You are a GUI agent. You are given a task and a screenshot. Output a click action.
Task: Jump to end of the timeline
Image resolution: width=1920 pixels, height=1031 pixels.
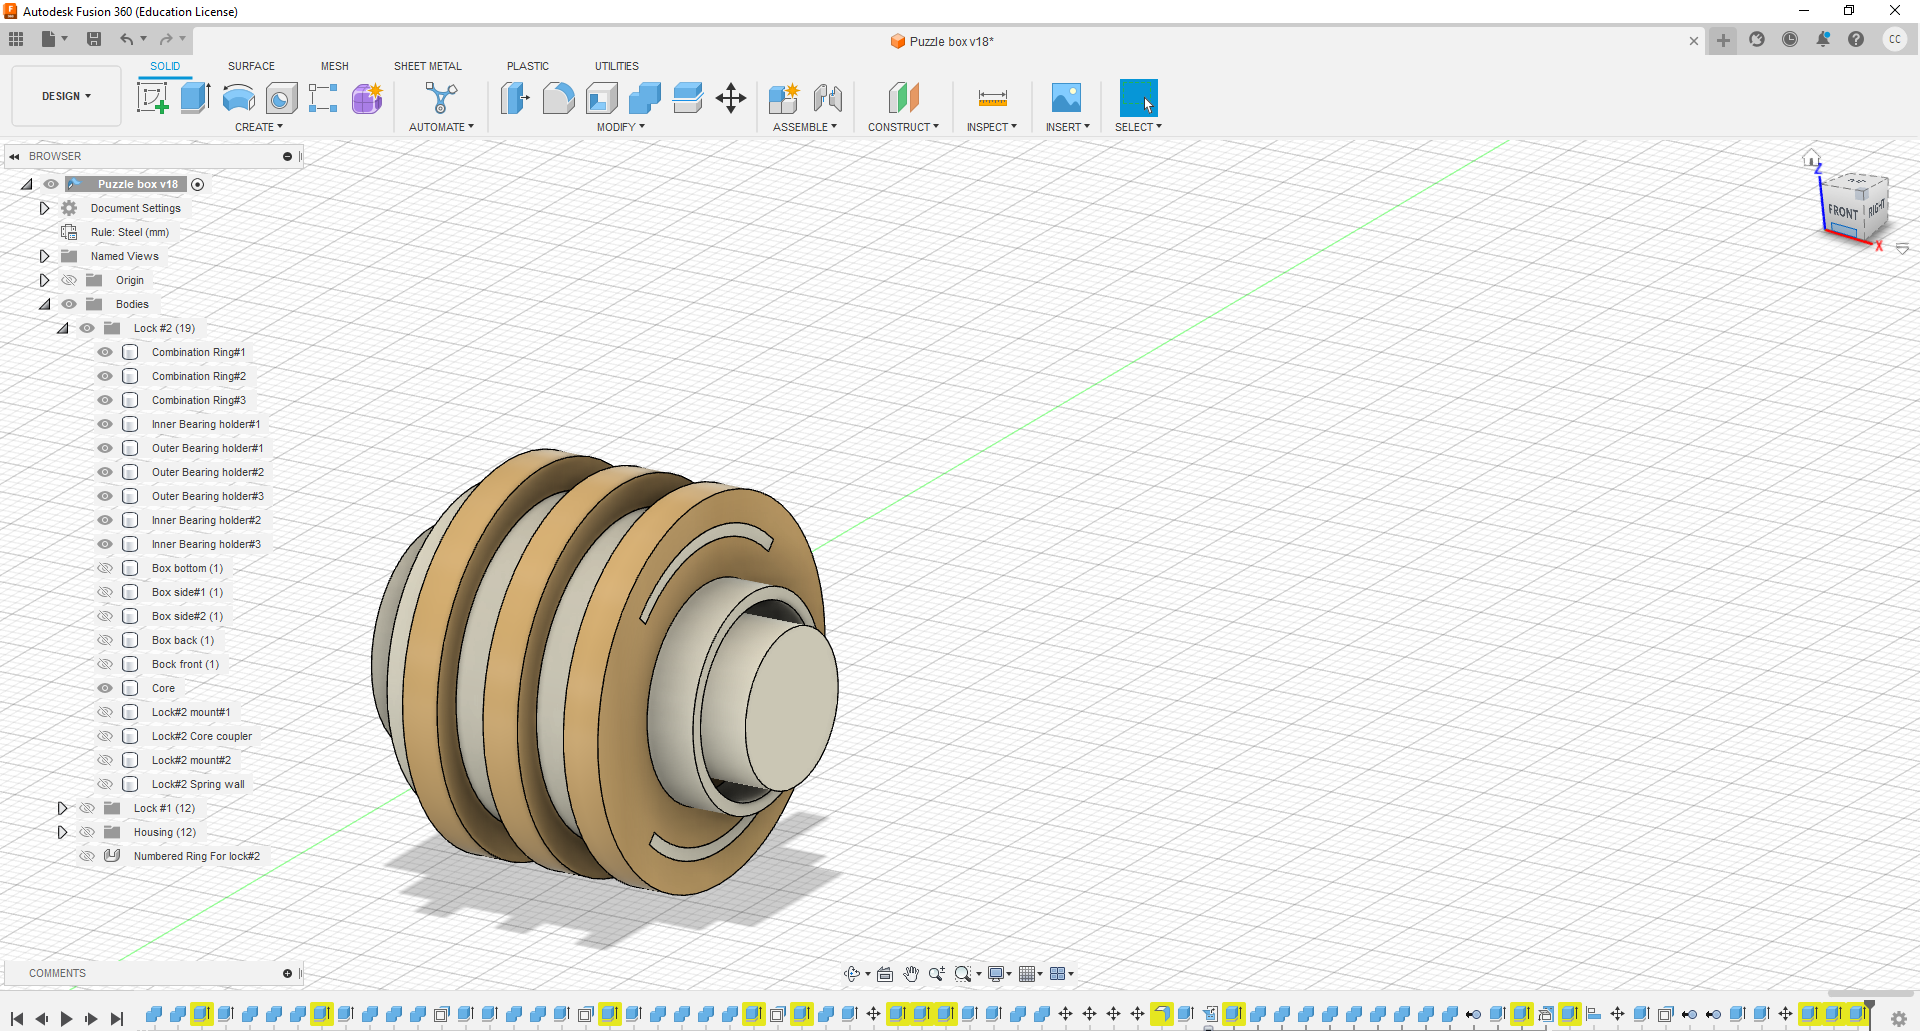(x=117, y=1018)
